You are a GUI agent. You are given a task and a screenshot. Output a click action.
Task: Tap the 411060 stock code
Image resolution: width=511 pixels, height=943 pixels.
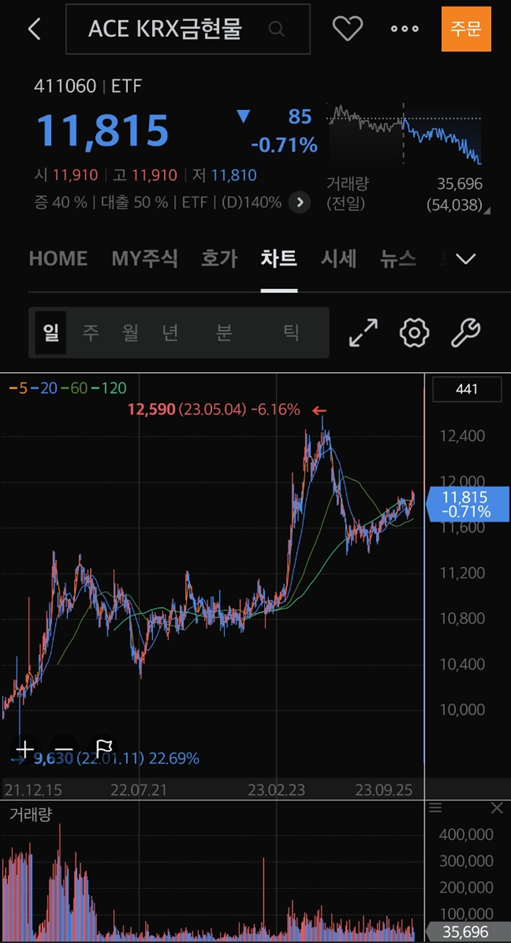pos(65,87)
